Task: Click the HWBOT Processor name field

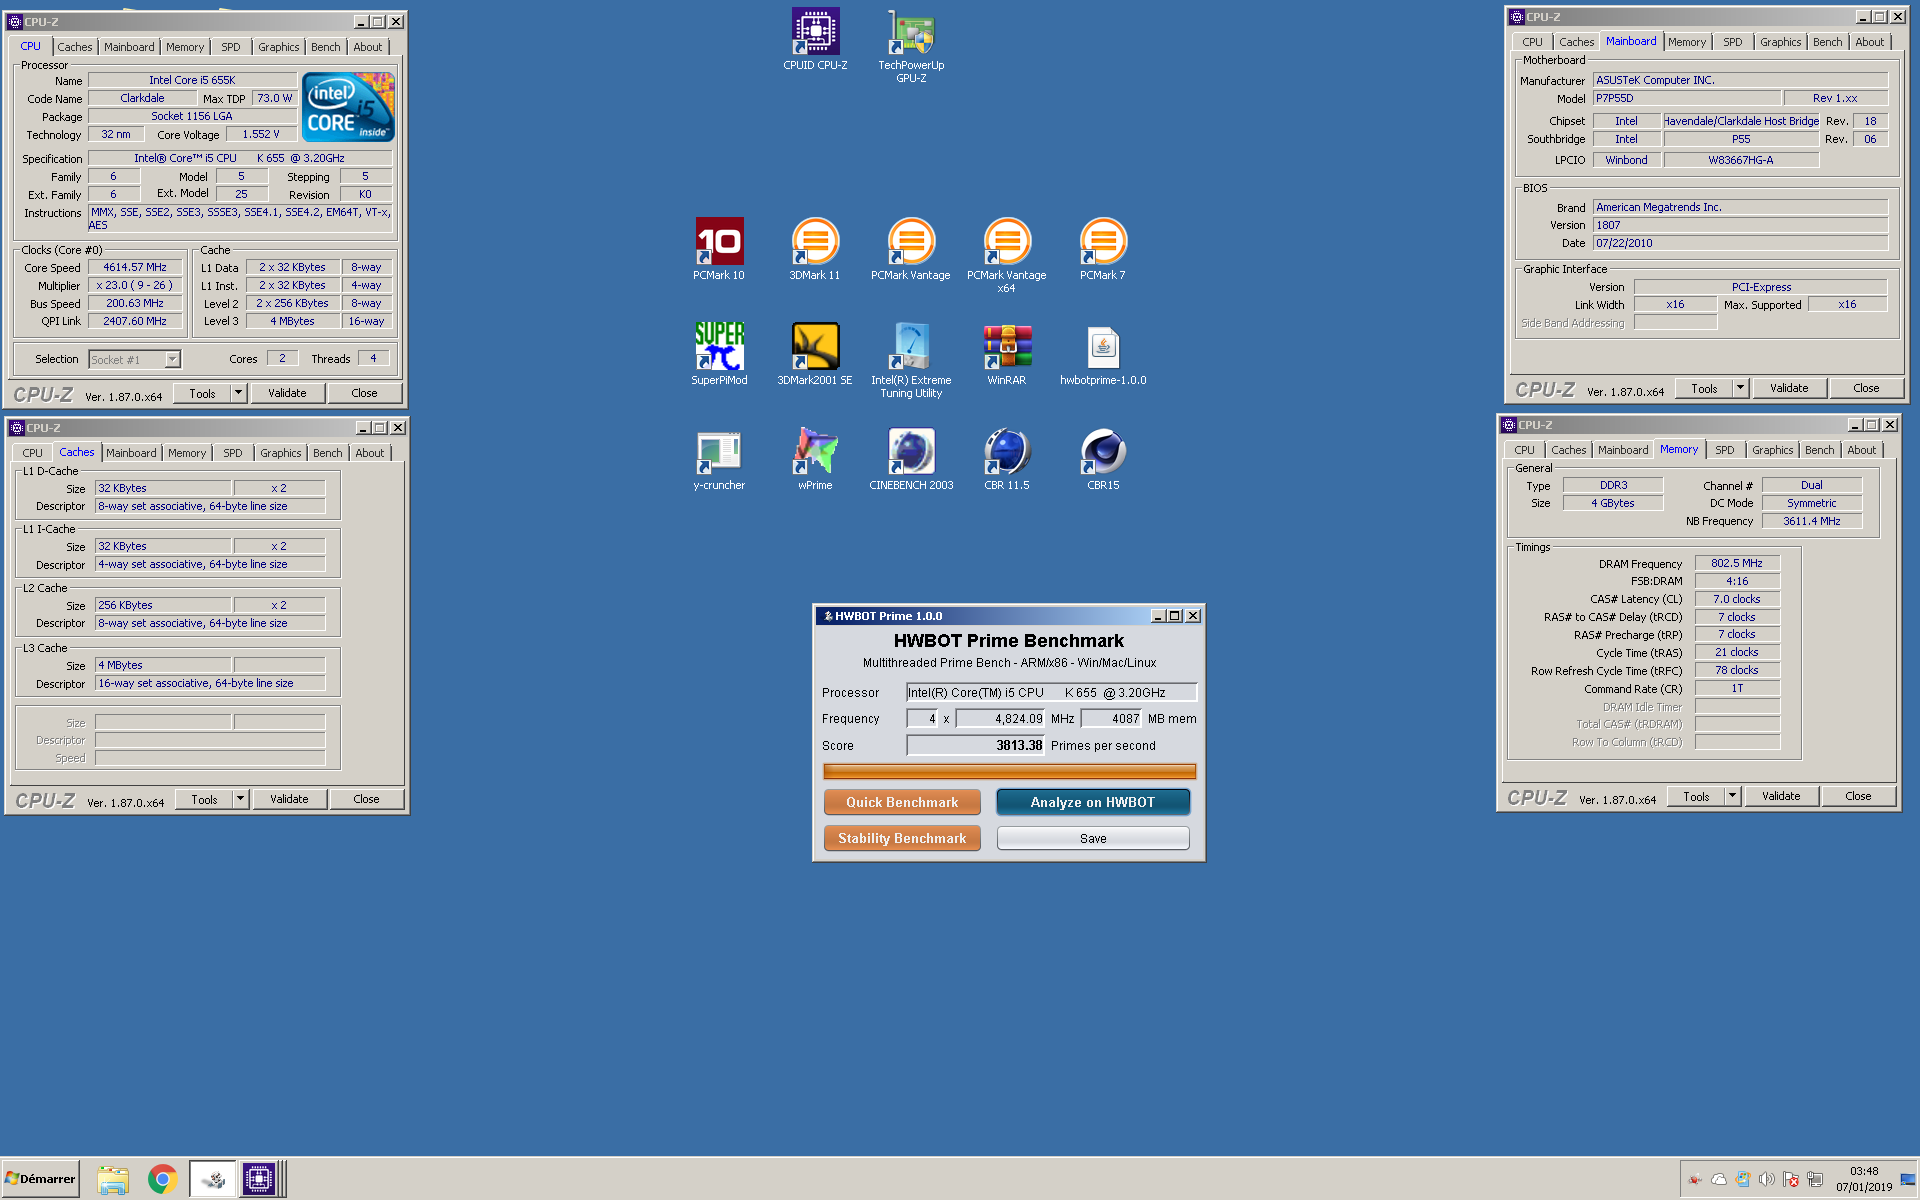Action: (x=1051, y=692)
